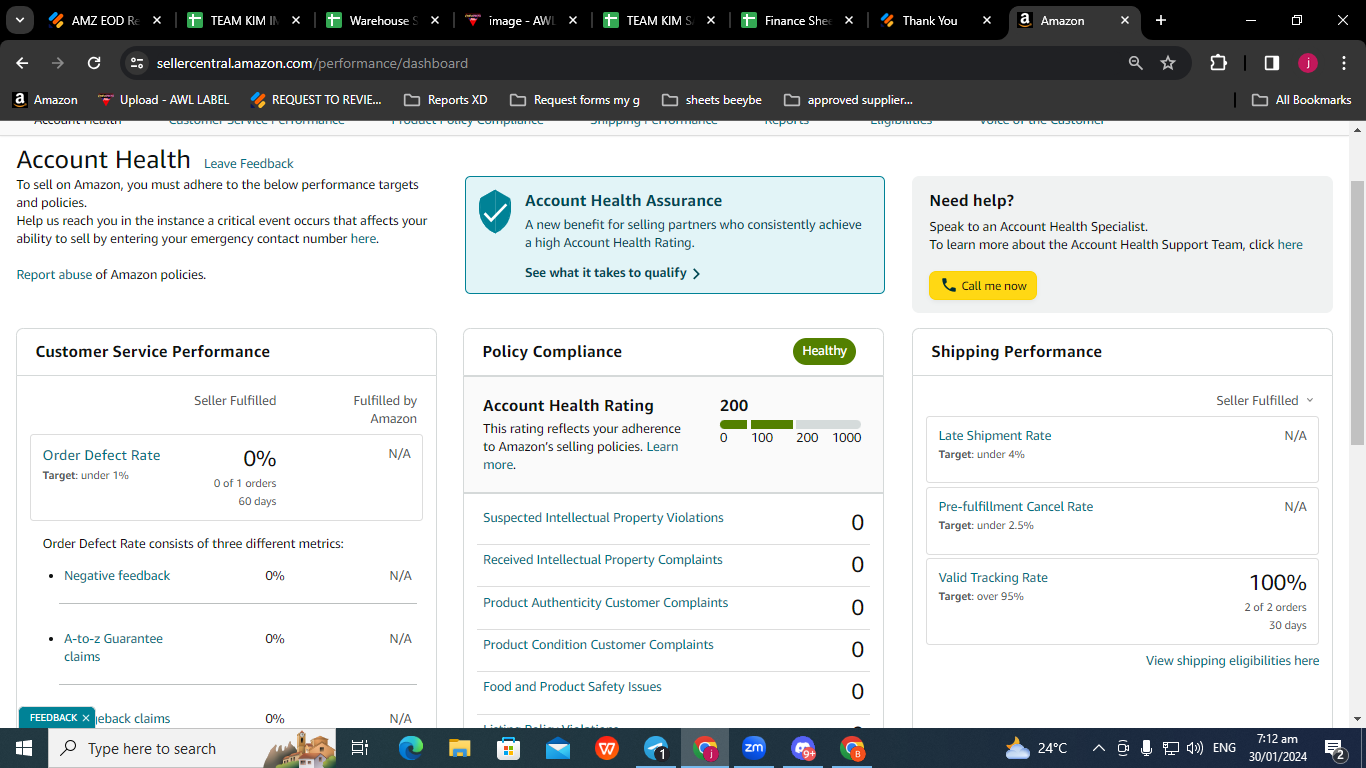Open Received Intellectual Property Complaints
Screen dimensions: 1366x768
[x=602, y=560]
